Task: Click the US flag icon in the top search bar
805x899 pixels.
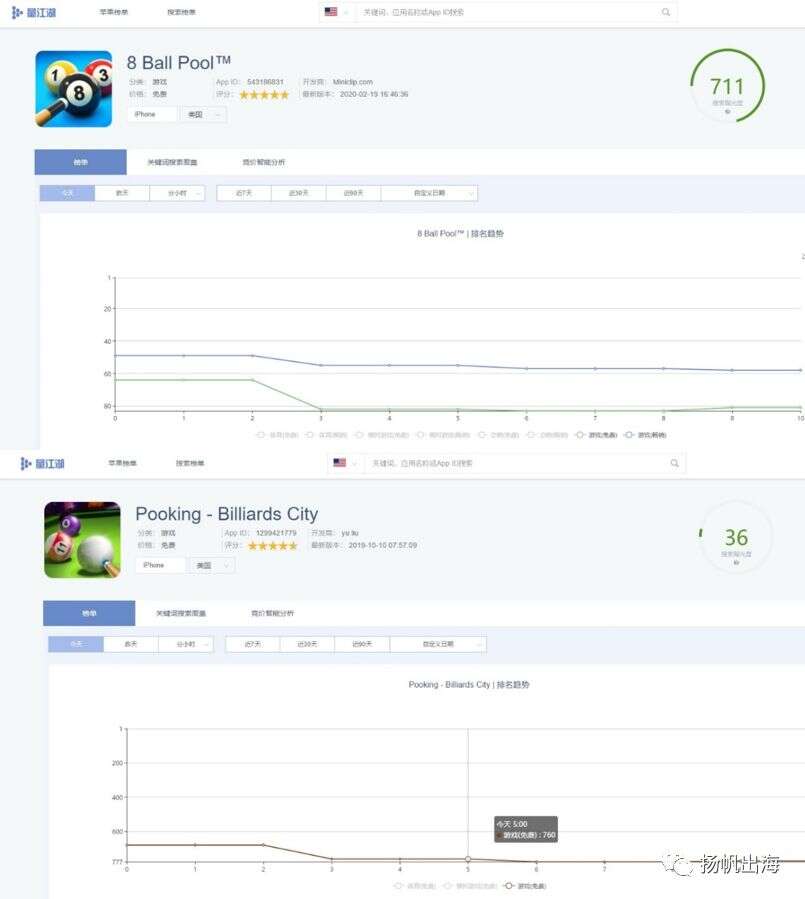Action: click(x=331, y=11)
